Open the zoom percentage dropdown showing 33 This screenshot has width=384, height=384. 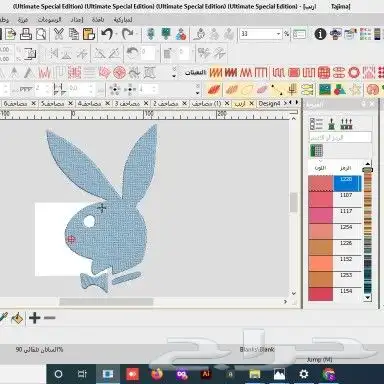[x=278, y=34]
